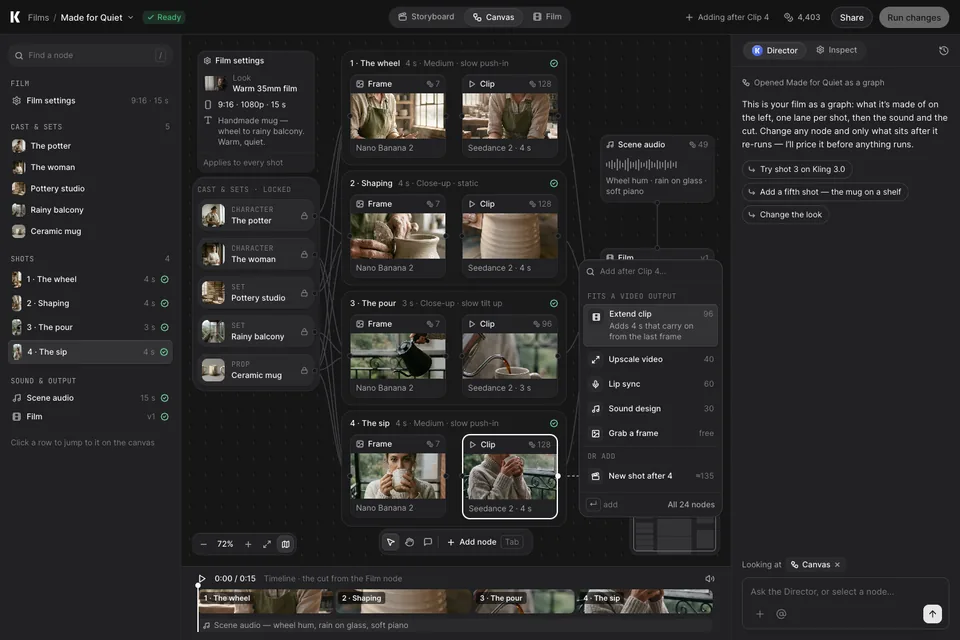This screenshot has width=960, height=640.
Task: Remove the Canvas context chip with X
Action: (x=837, y=565)
